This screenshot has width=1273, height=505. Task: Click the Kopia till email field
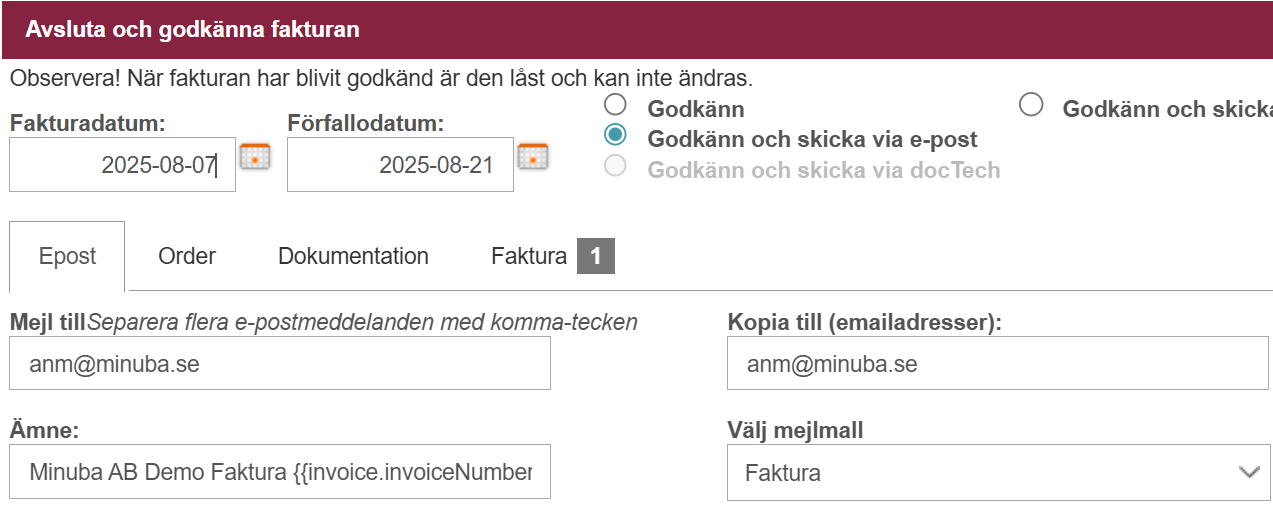999,363
